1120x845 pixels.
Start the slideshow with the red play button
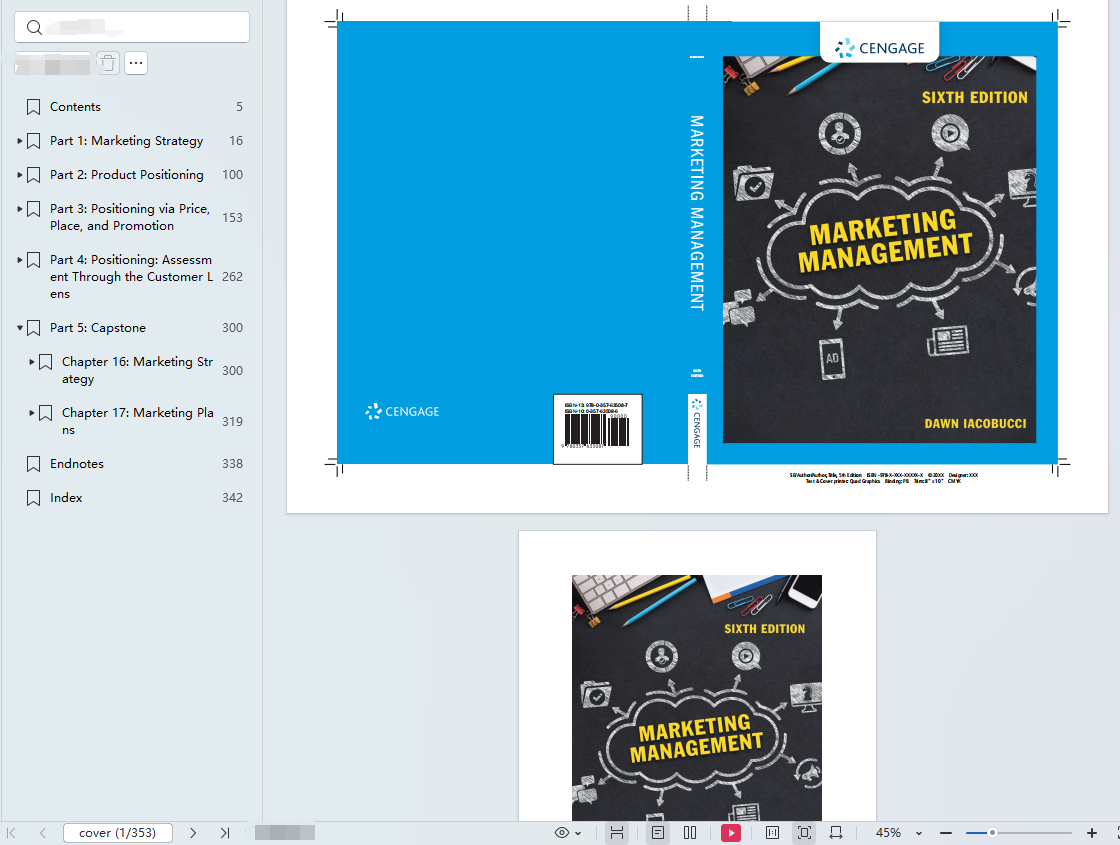point(731,833)
